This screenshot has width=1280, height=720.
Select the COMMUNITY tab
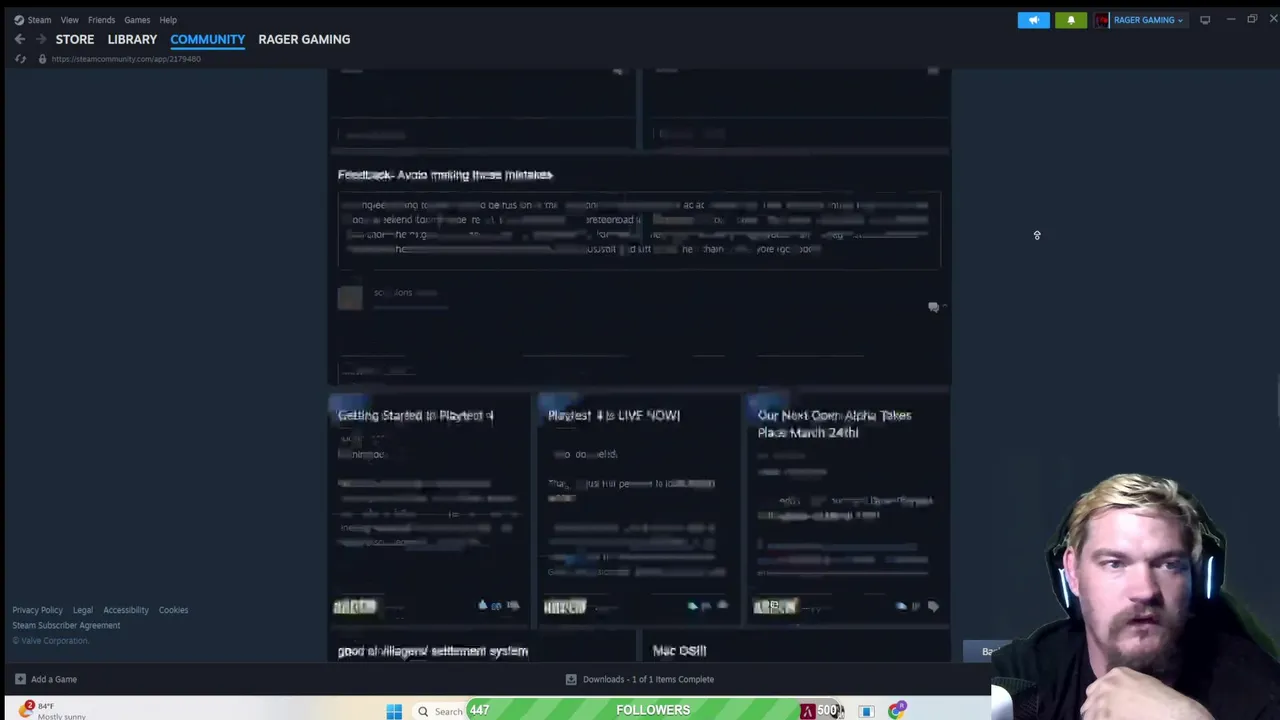(x=207, y=39)
